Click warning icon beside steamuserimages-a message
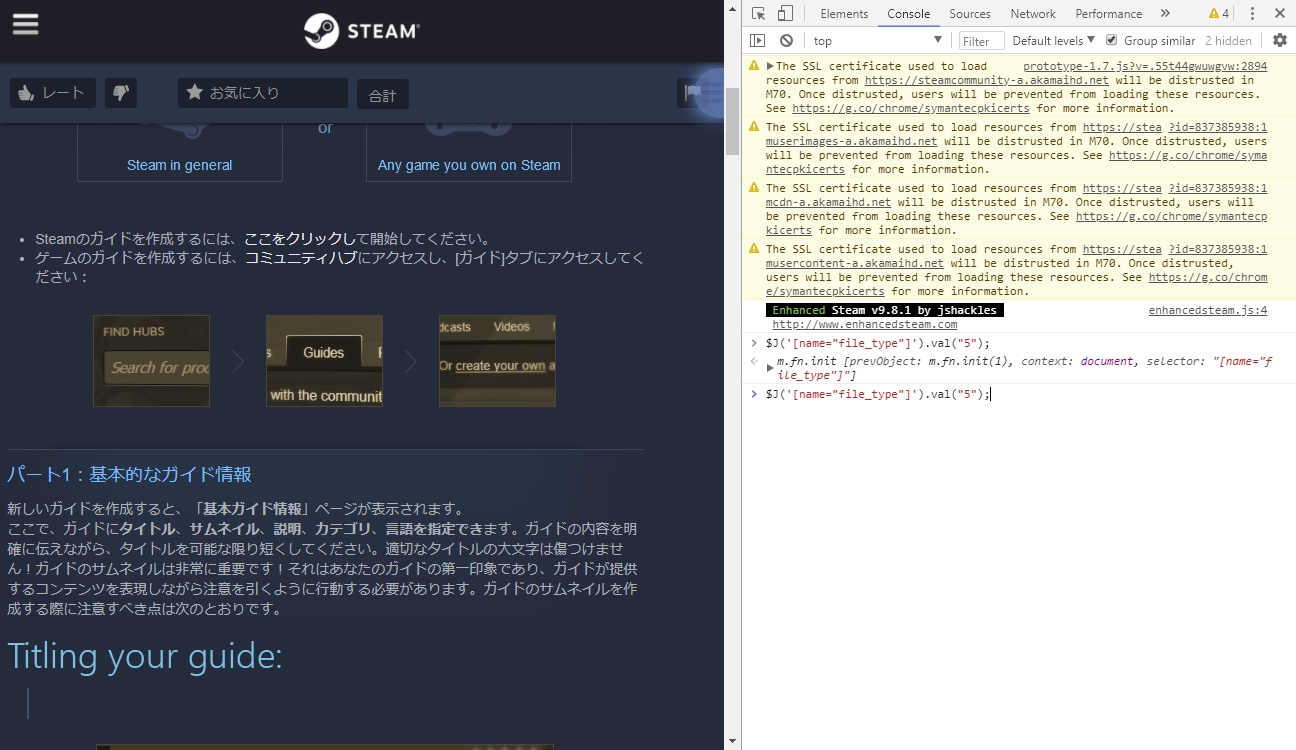Viewport: 1296px width, 750px height. 754,127
